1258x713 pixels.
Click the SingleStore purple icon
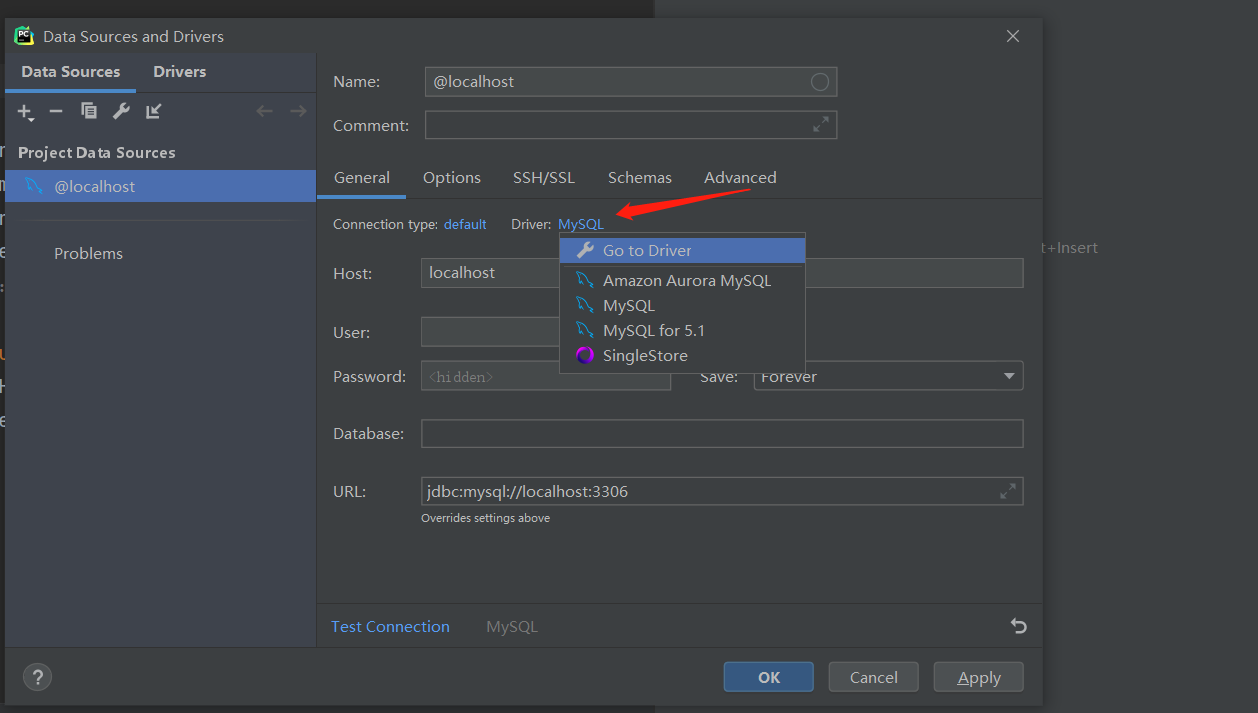point(585,356)
